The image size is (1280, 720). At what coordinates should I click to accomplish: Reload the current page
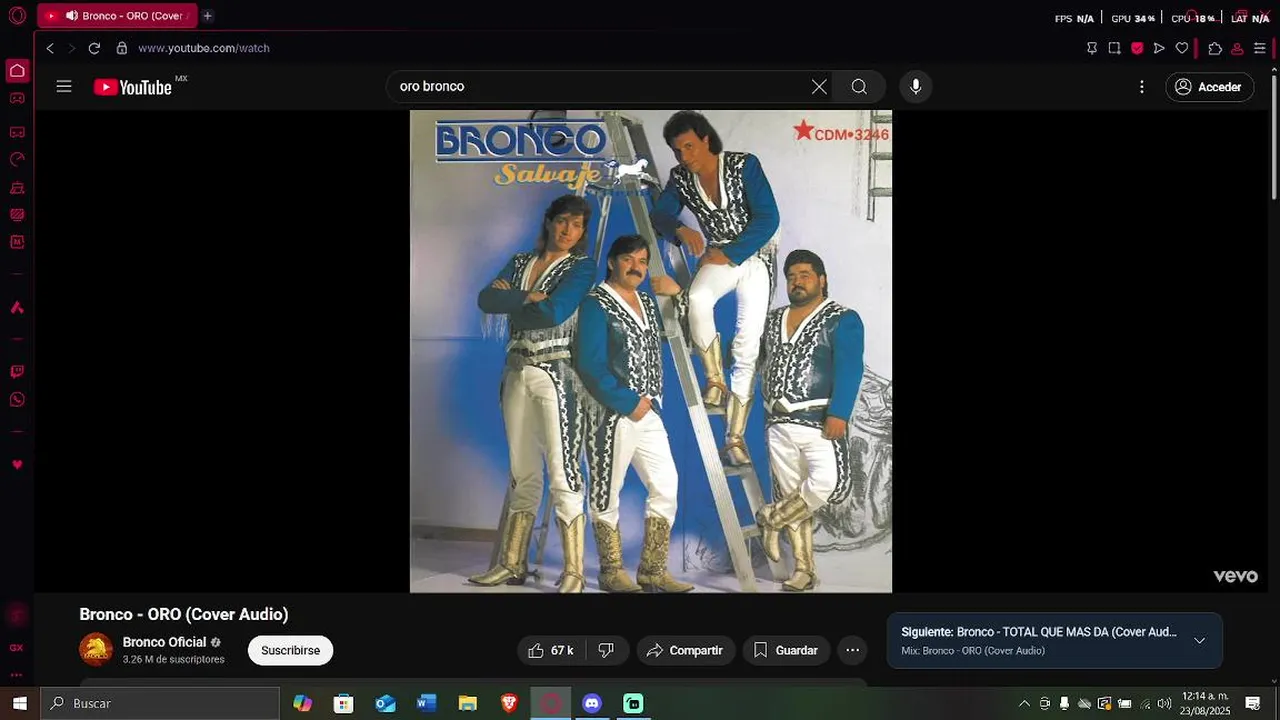pyautogui.click(x=94, y=48)
